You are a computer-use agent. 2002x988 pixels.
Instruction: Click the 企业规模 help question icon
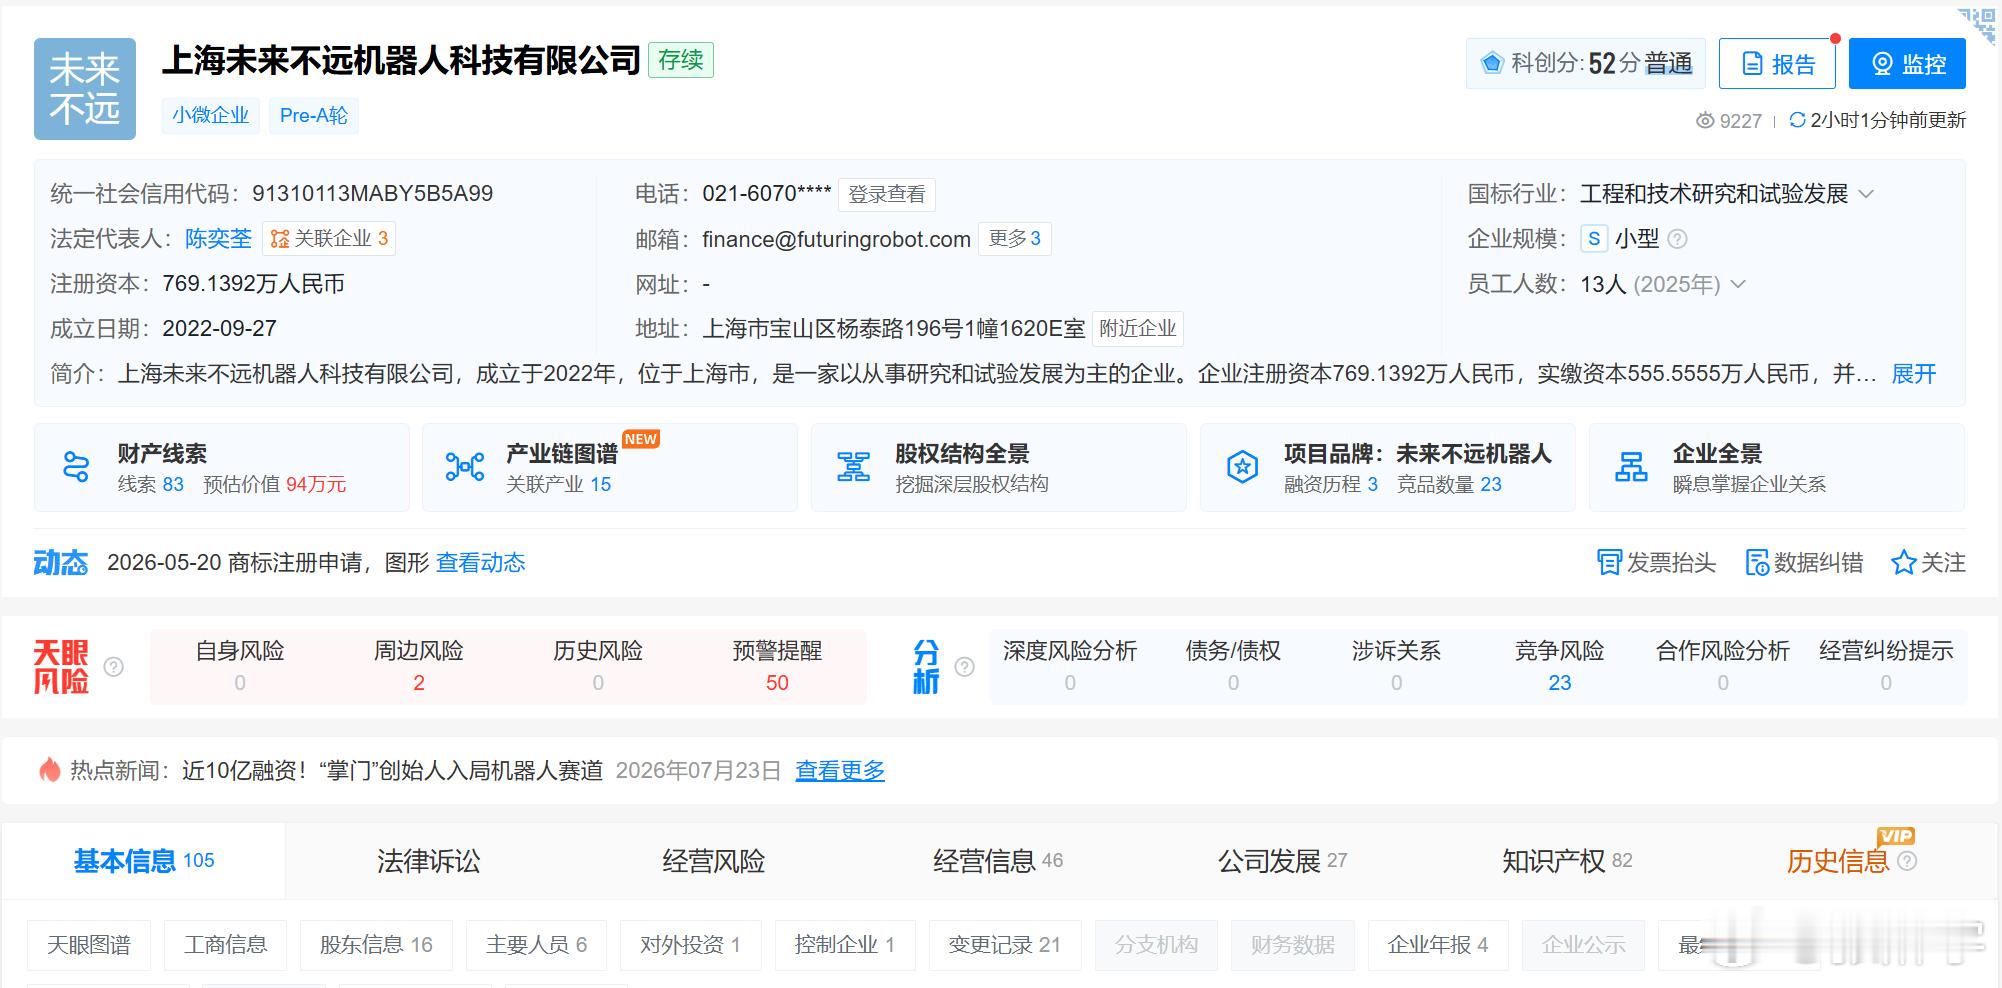tap(1678, 239)
